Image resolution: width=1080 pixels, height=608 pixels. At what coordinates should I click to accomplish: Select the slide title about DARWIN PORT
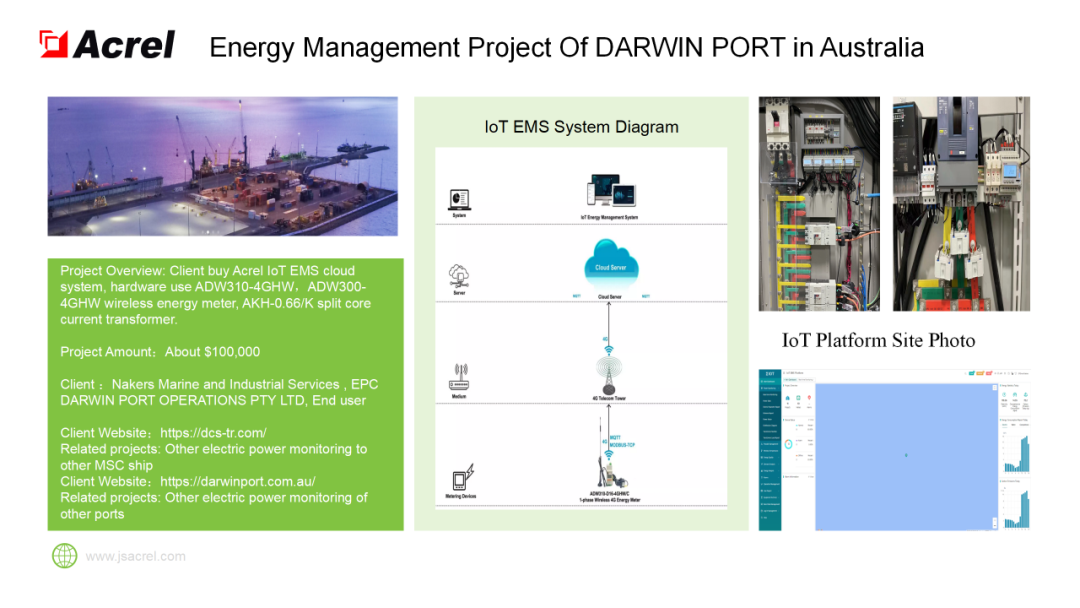point(566,48)
